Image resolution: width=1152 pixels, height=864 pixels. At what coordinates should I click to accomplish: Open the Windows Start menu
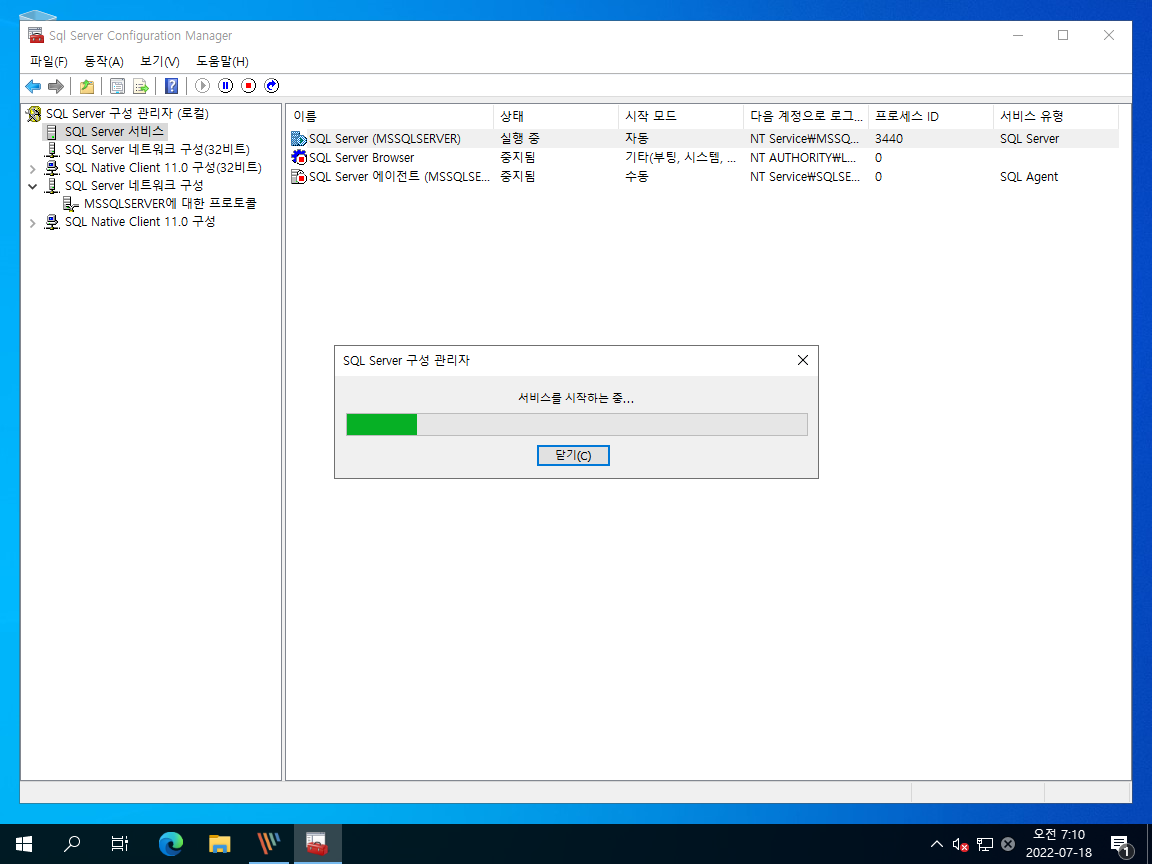pos(24,844)
